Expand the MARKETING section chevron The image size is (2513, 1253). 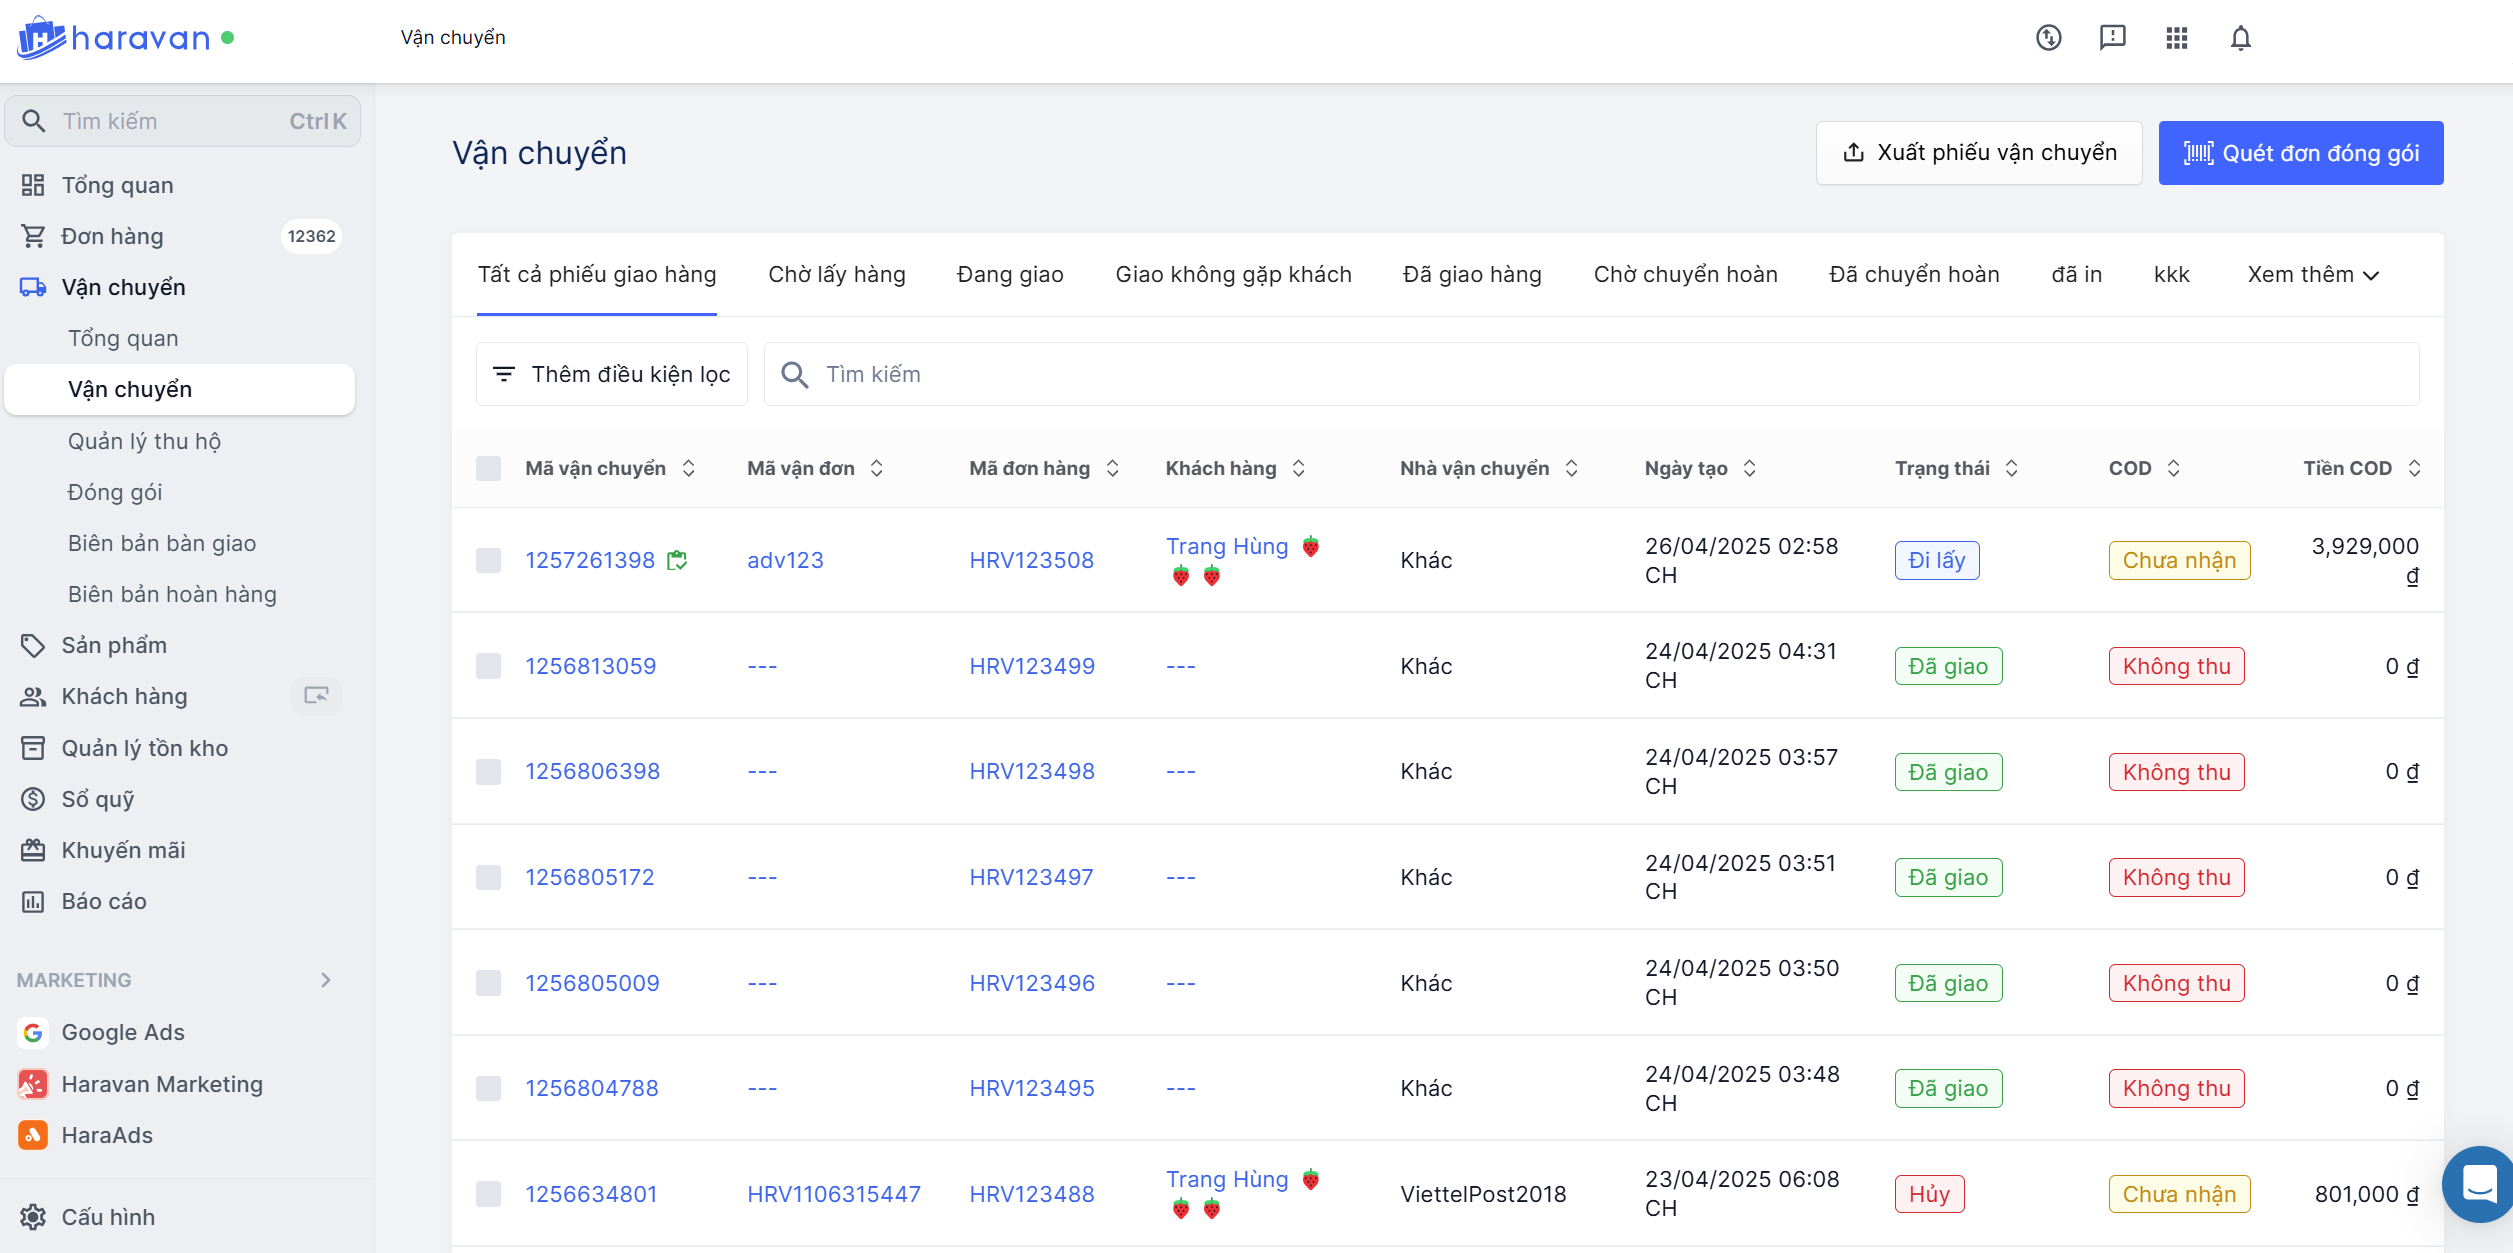tap(325, 980)
